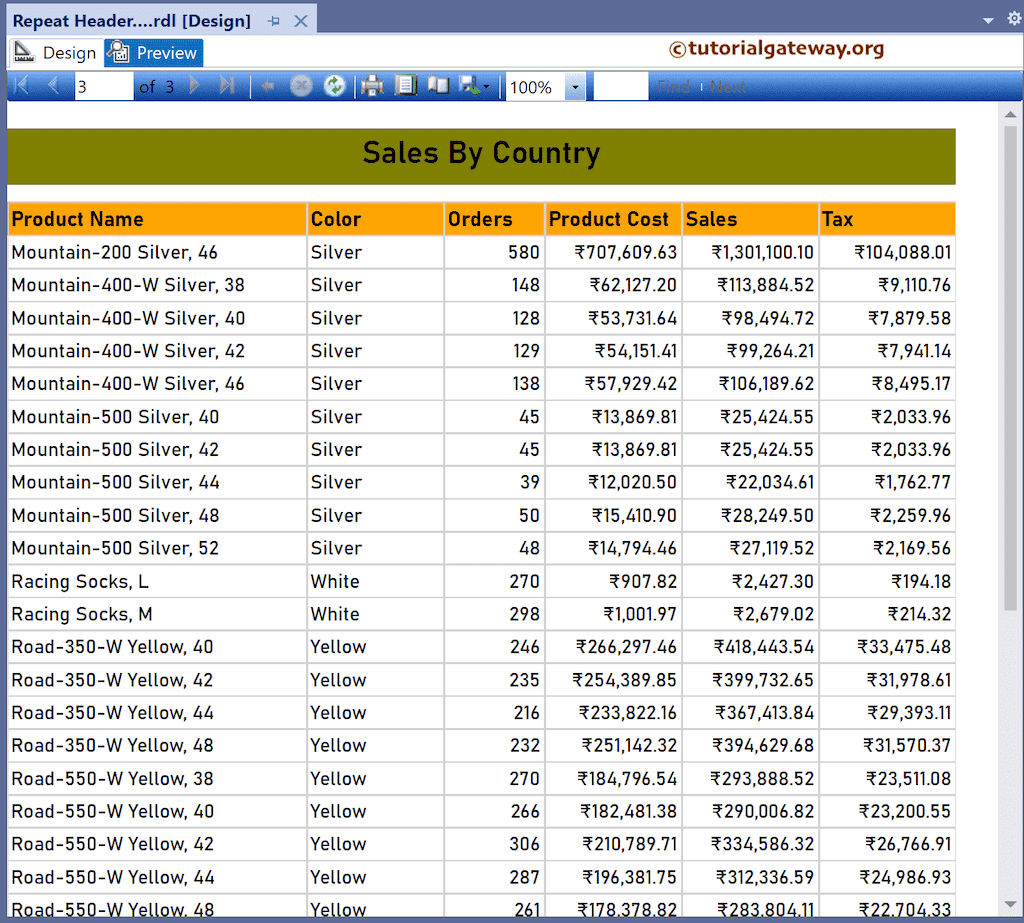The image size is (1024, 923).
Task: Go to the first report page
Action: (x=20, y=87)
